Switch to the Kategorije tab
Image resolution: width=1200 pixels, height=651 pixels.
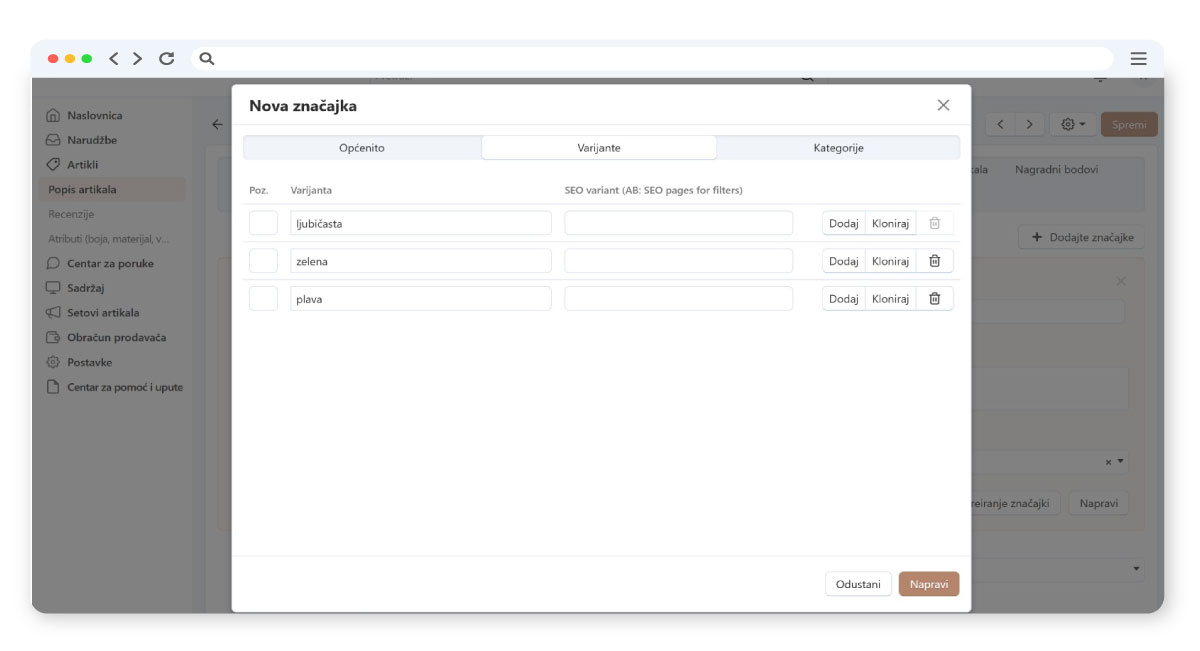coord(838,148)
